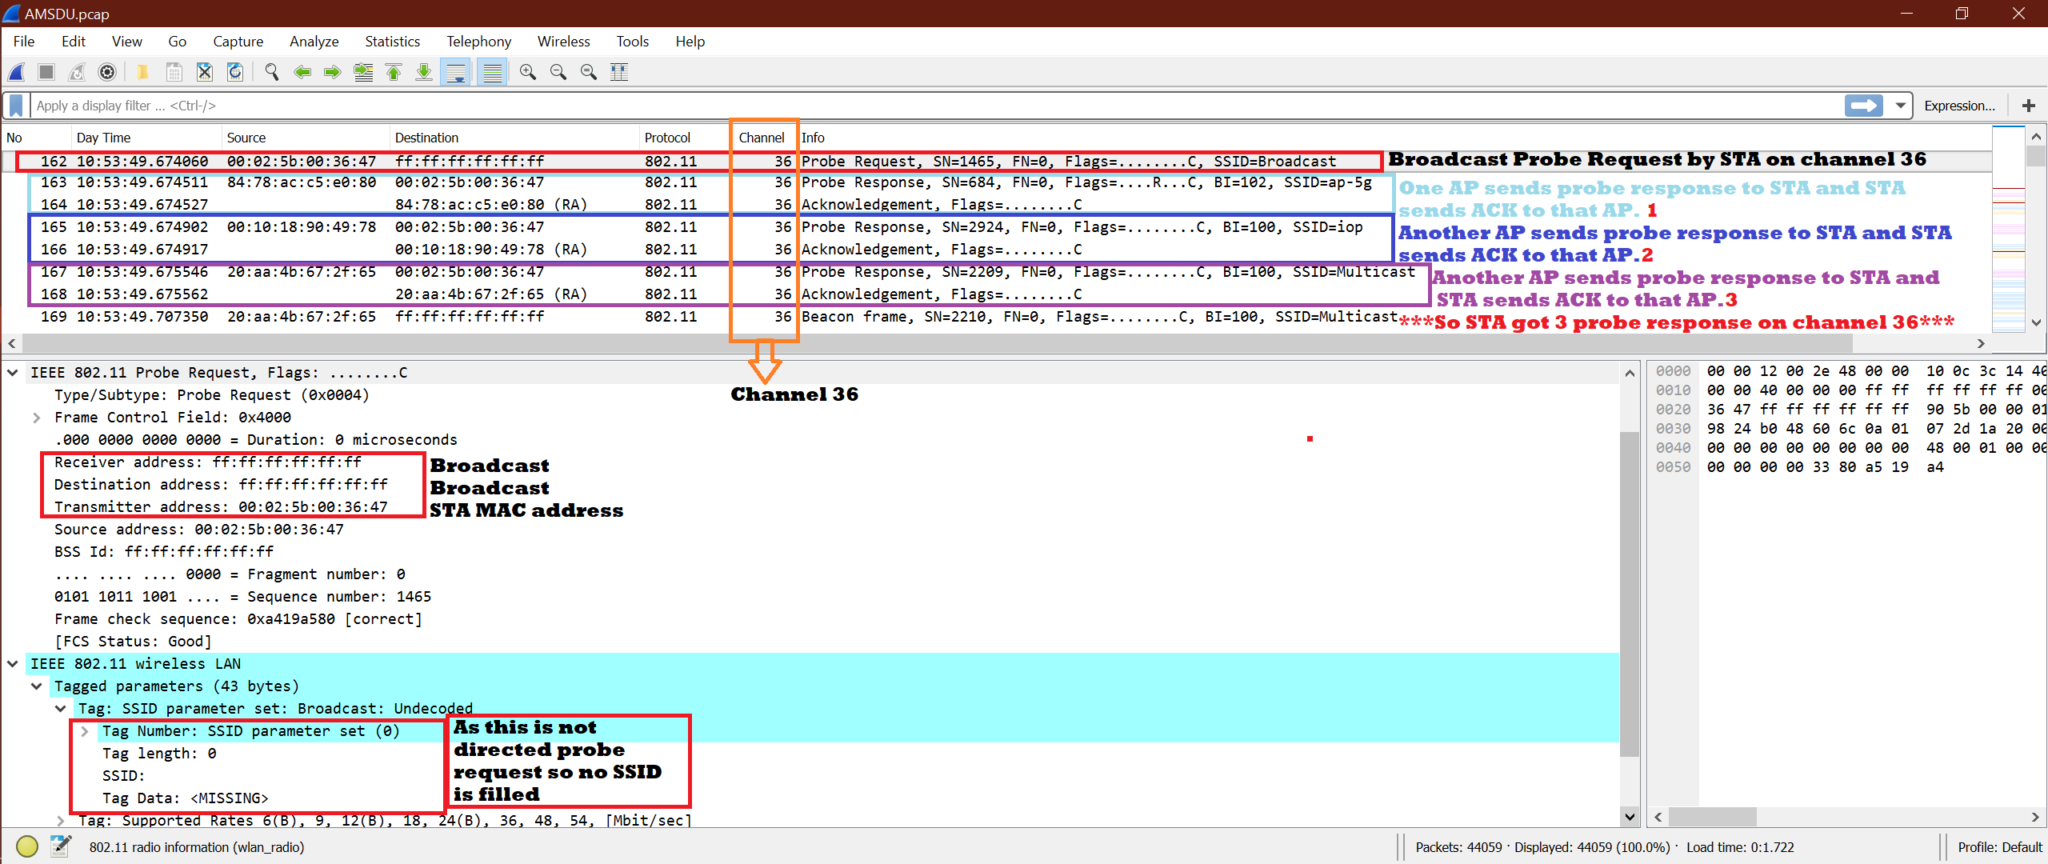The height and width of the screenshot is (864, 2048).
Task: Jump to the first packet
Action: (394, 72)
